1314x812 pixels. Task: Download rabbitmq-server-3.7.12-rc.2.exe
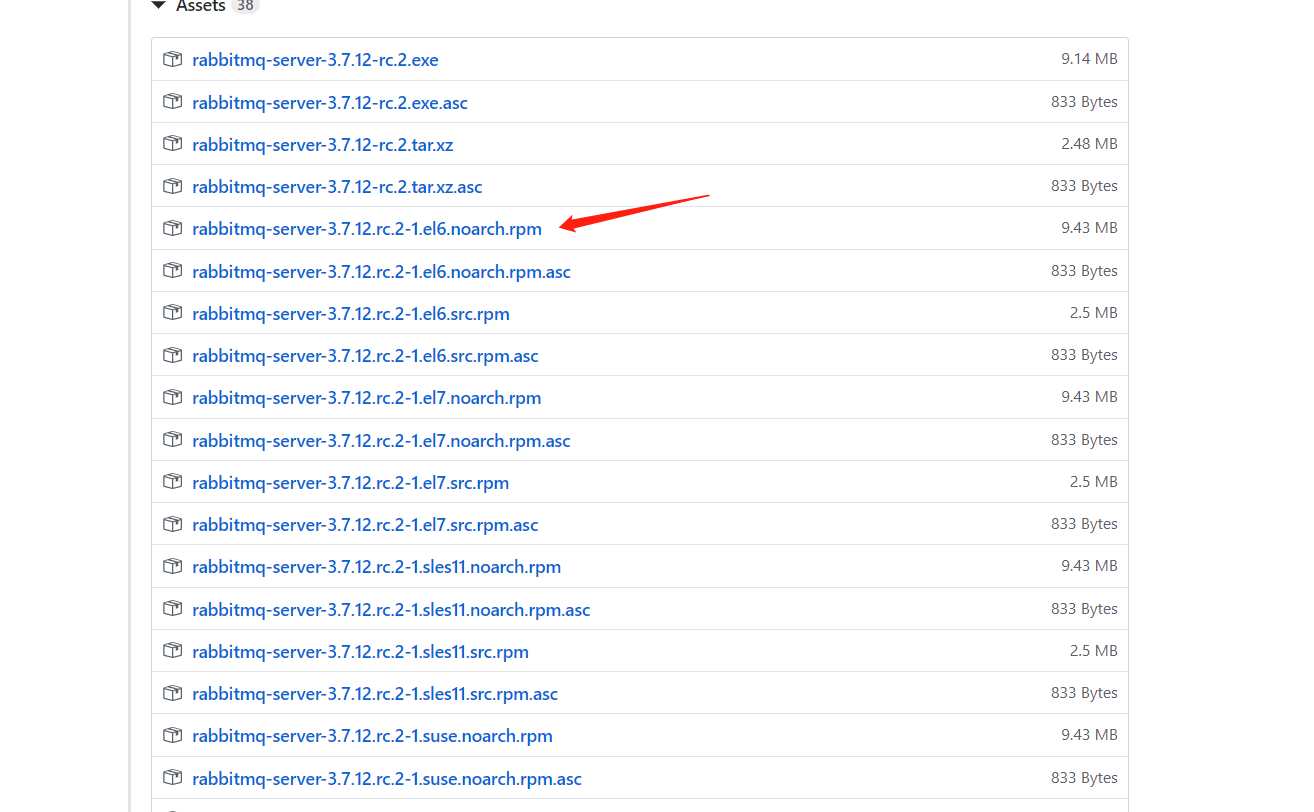[315, 60]
